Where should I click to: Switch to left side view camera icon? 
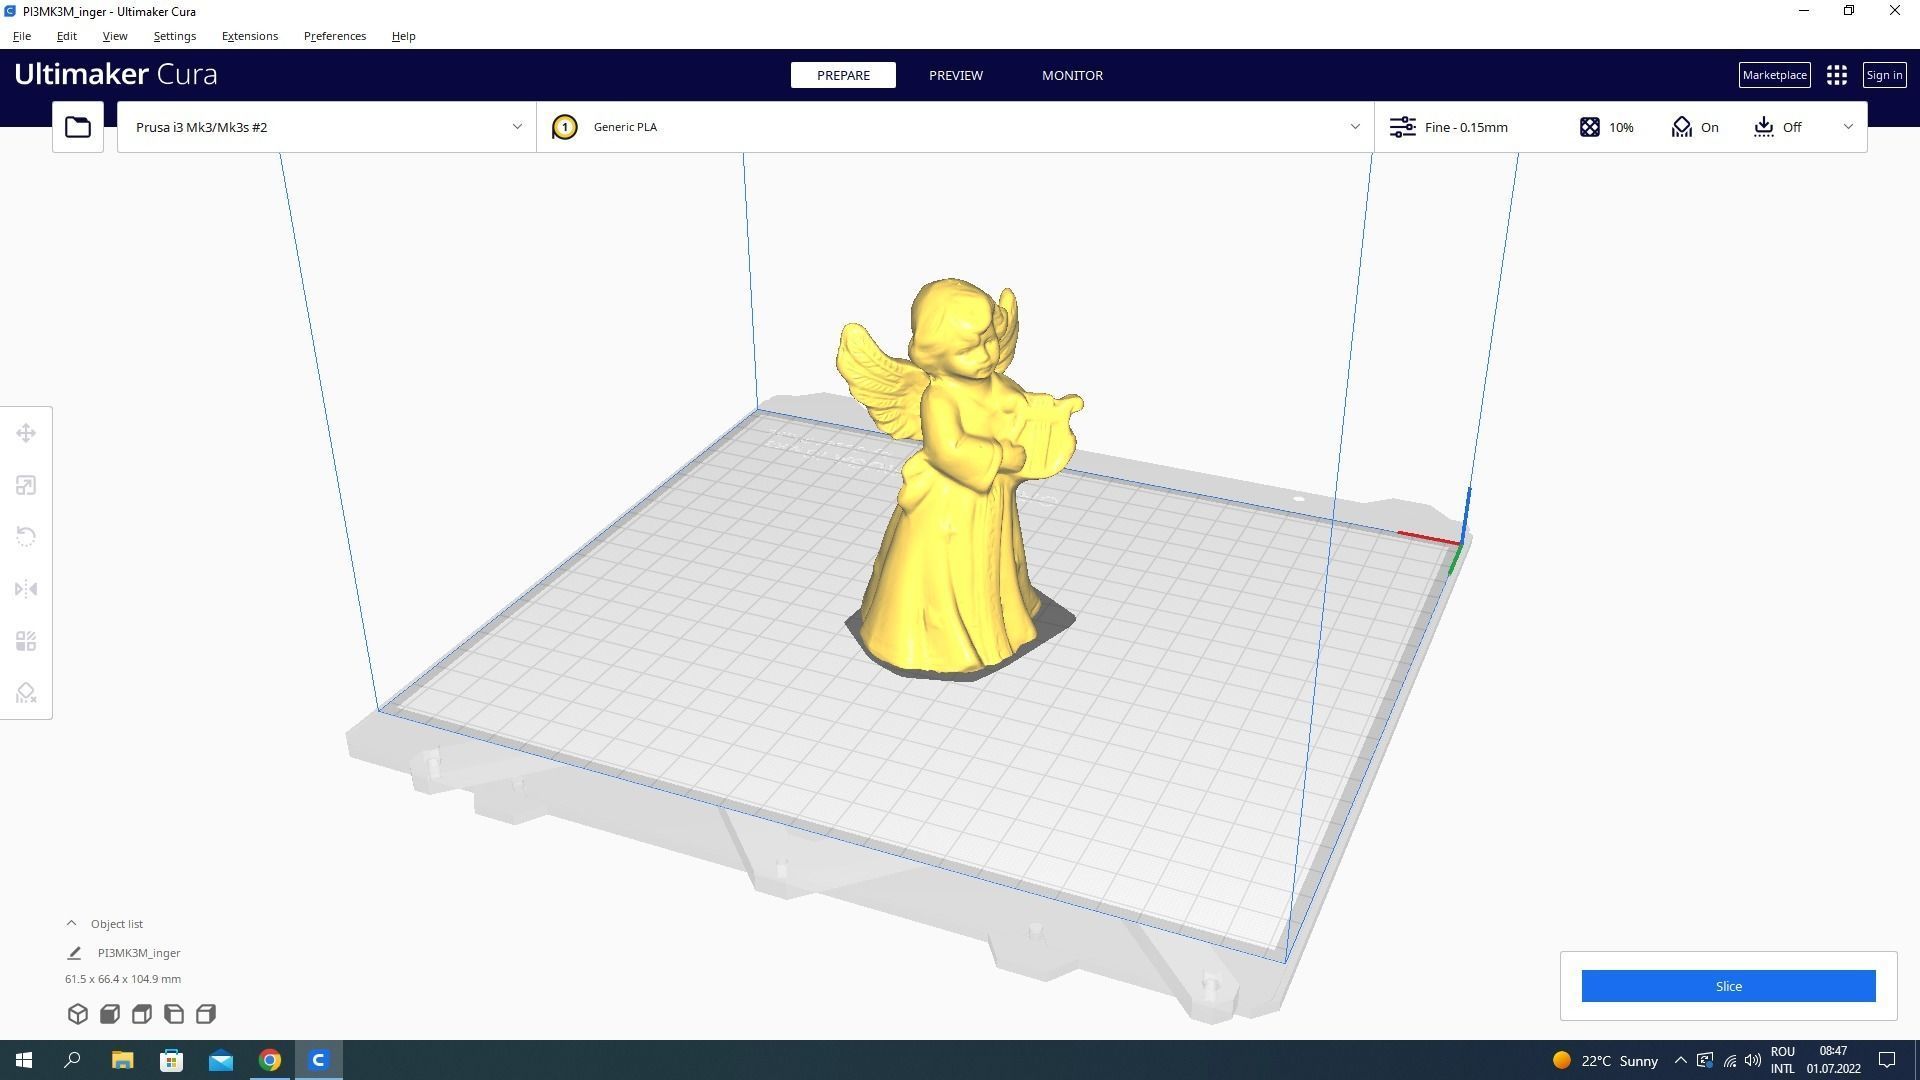[174, 1014]
